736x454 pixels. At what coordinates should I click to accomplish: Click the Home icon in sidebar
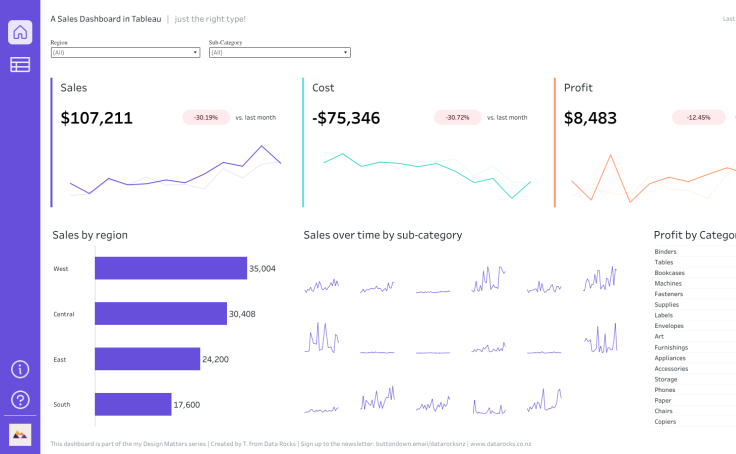pos(20,32)
